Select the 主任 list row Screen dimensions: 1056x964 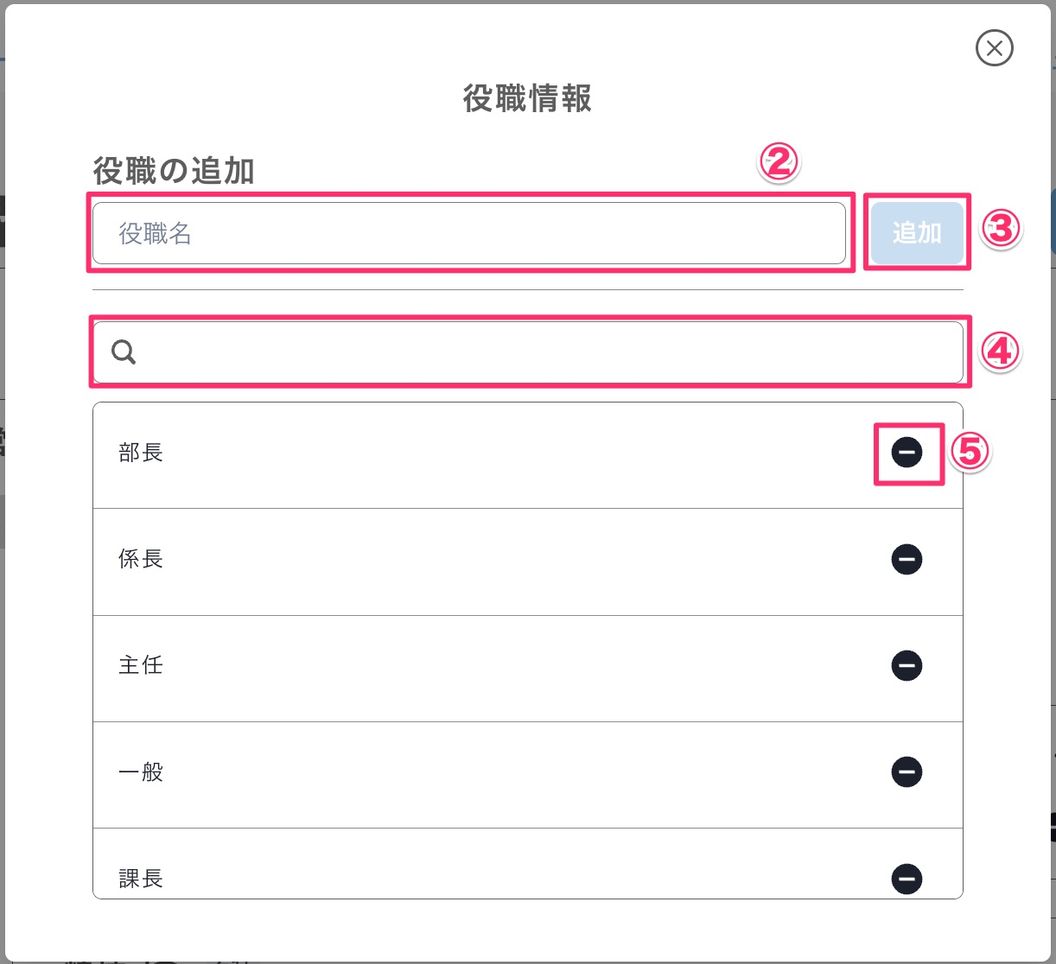[x=528, y=668]
